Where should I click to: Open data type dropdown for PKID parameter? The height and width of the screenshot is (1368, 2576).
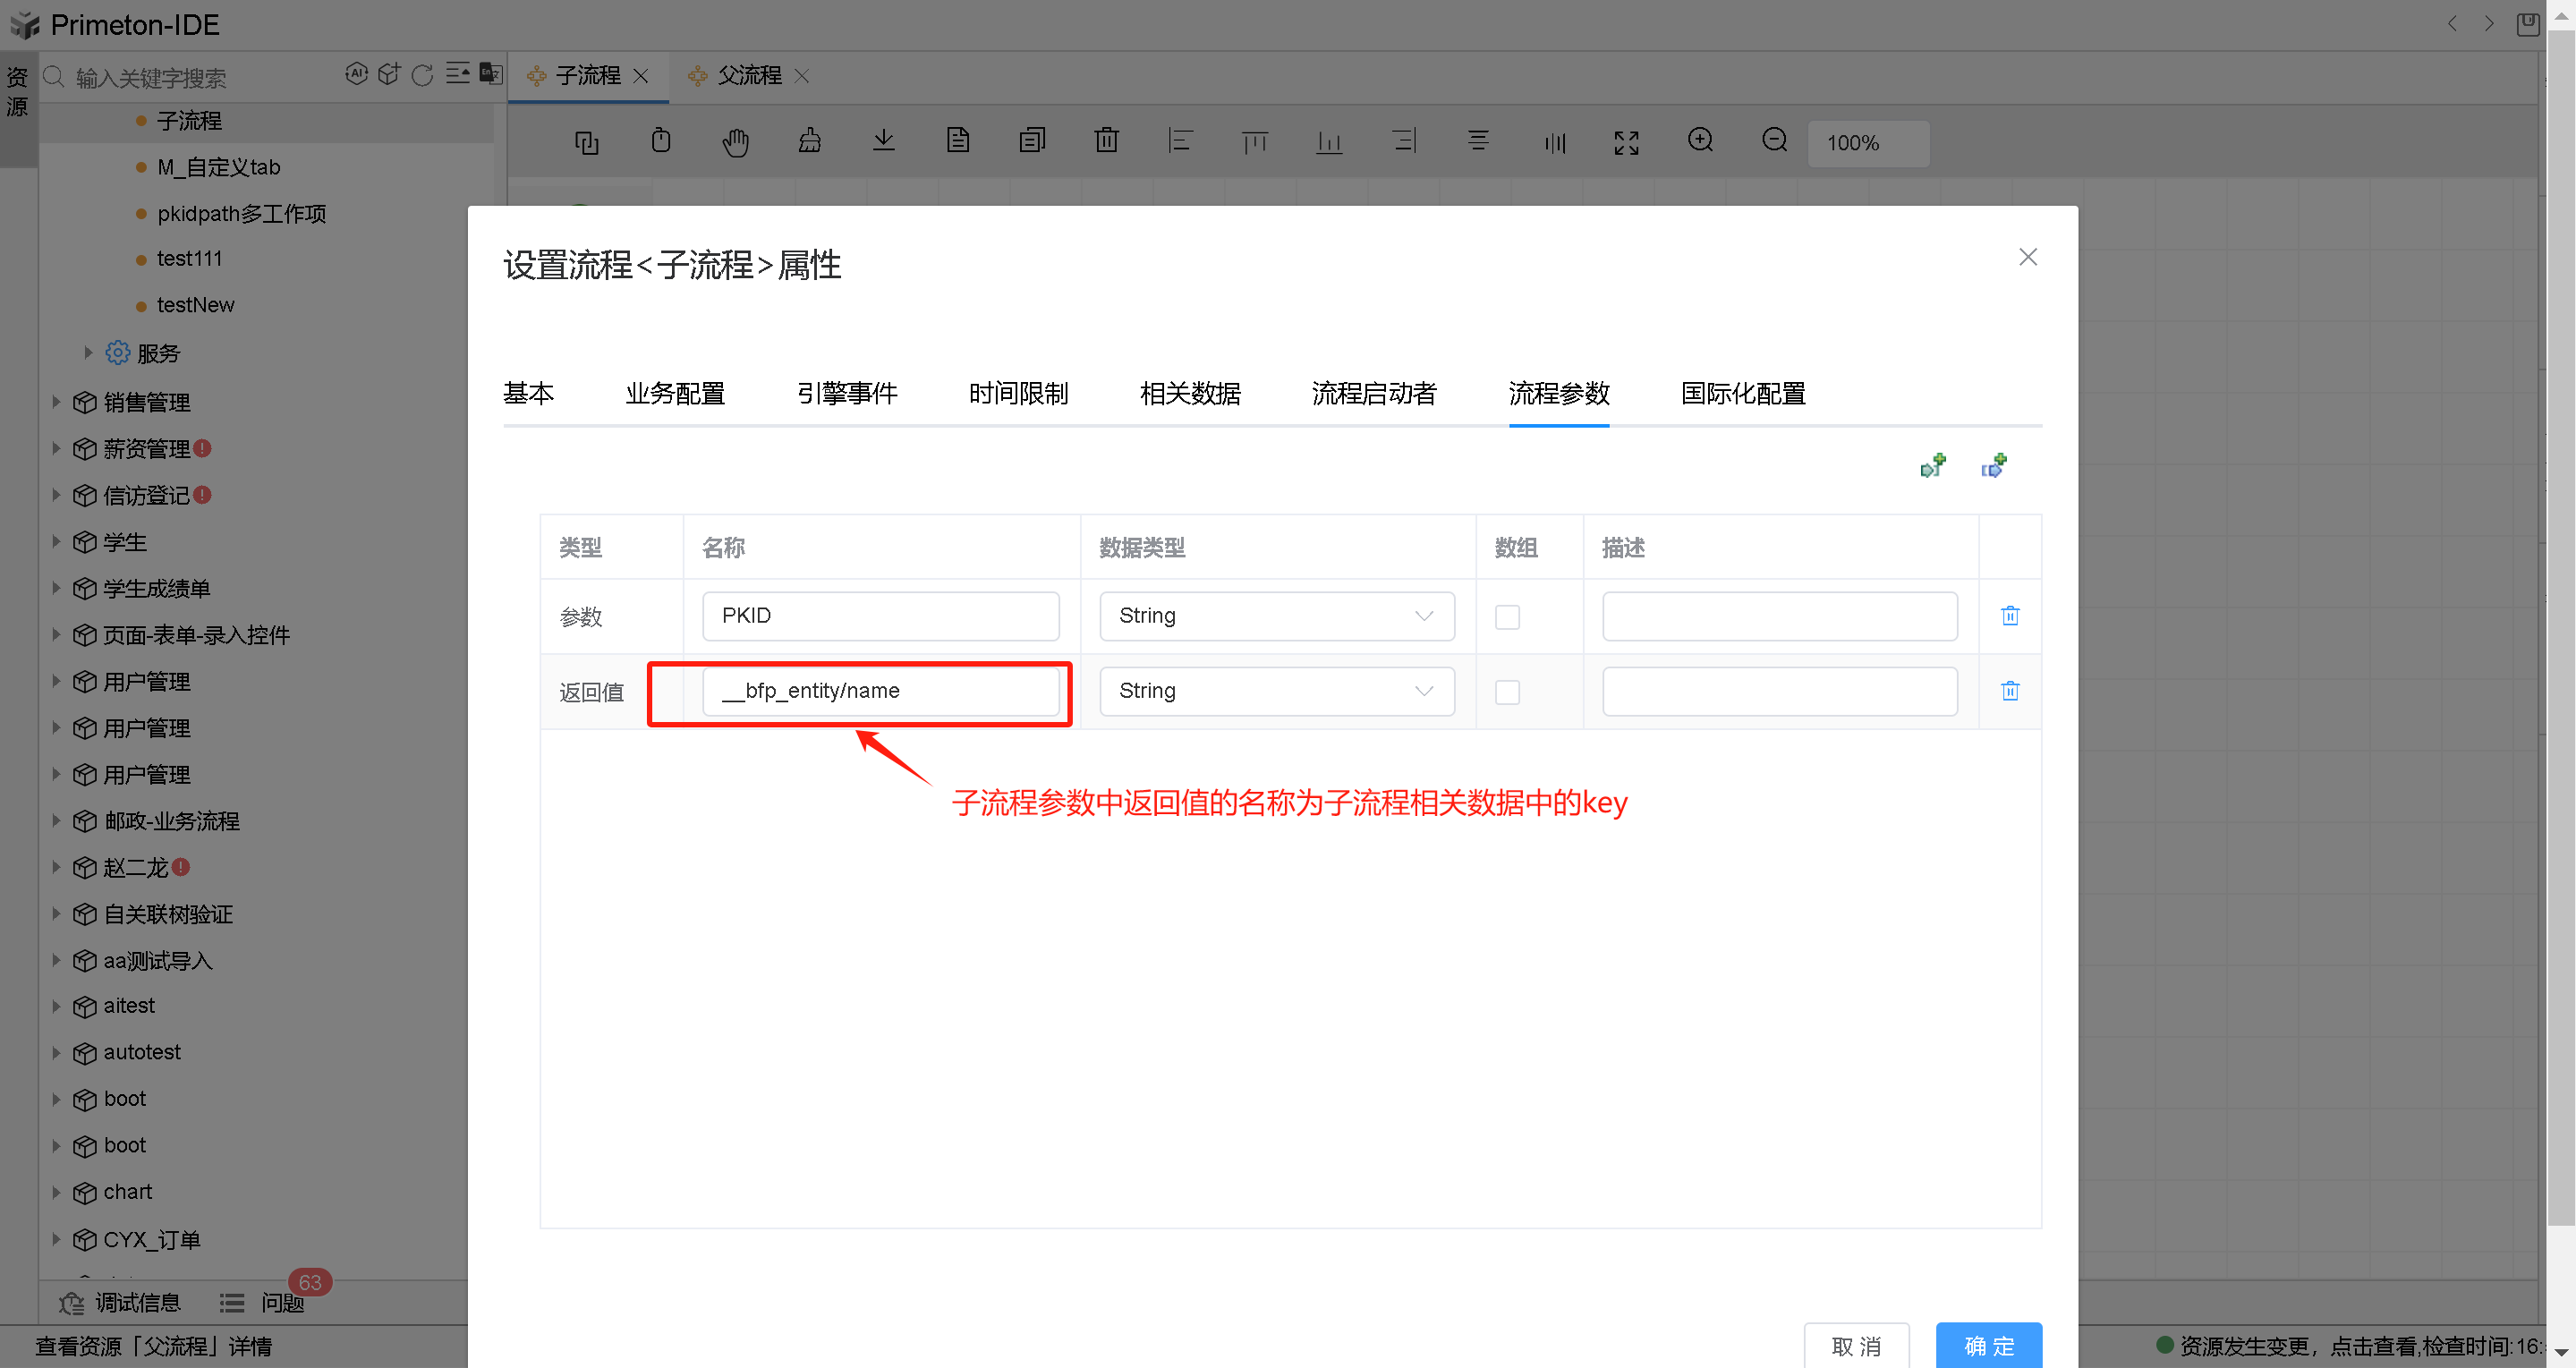coord(1276,616)
